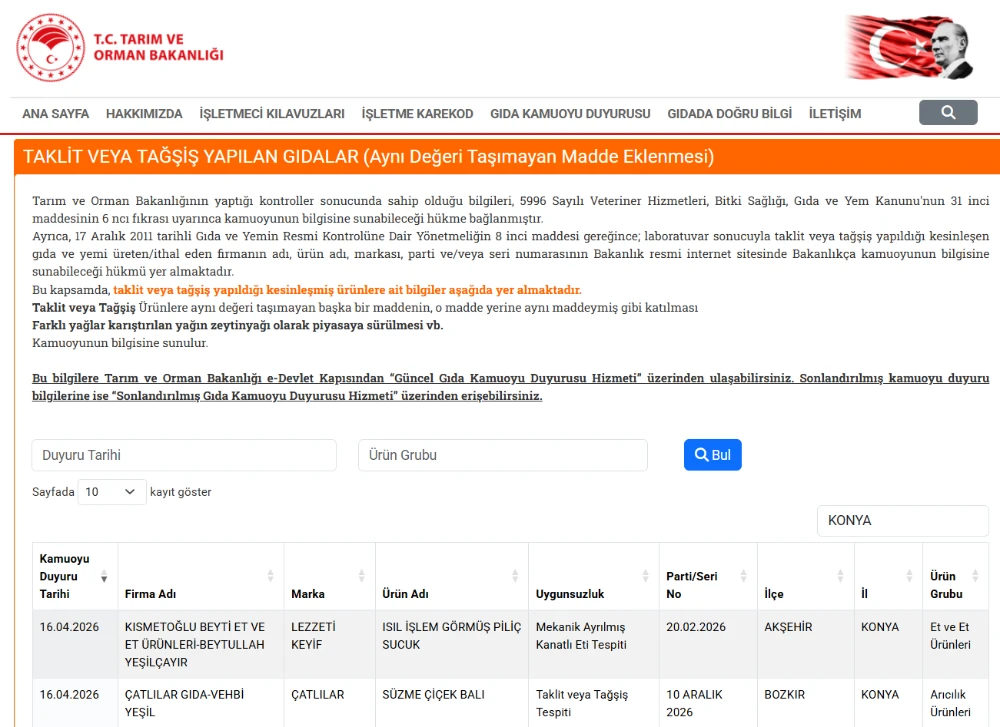Sort table by Ürün Adı column
Viewport: 1000px width, 727px height.
(x=515, y=577)
